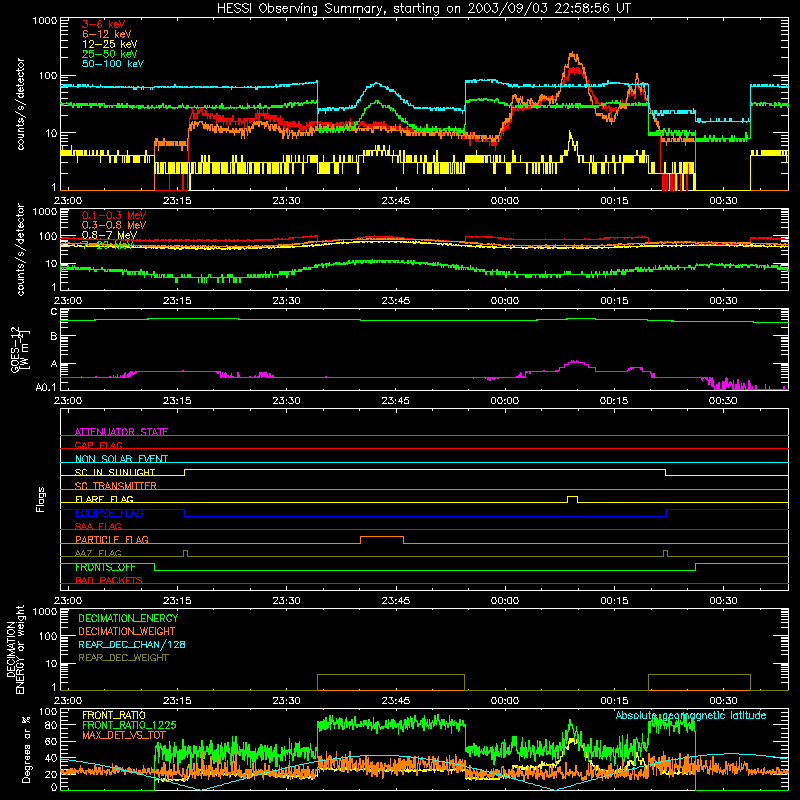800x800 pixels.
Task: Select the GAP_FLAG label
Action: point(98,445)
